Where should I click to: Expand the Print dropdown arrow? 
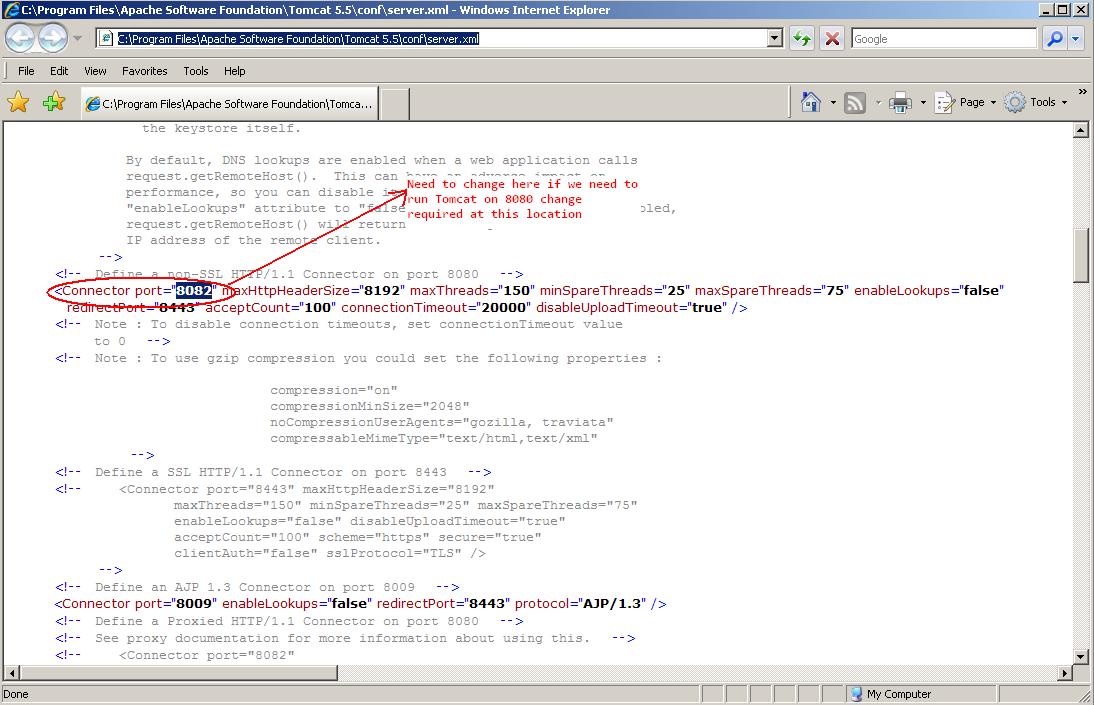[x=923, y=103]
